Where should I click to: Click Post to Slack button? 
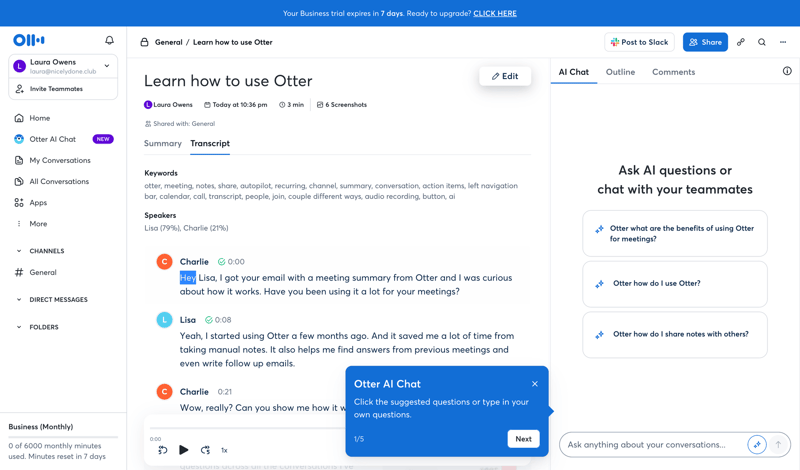639,42
